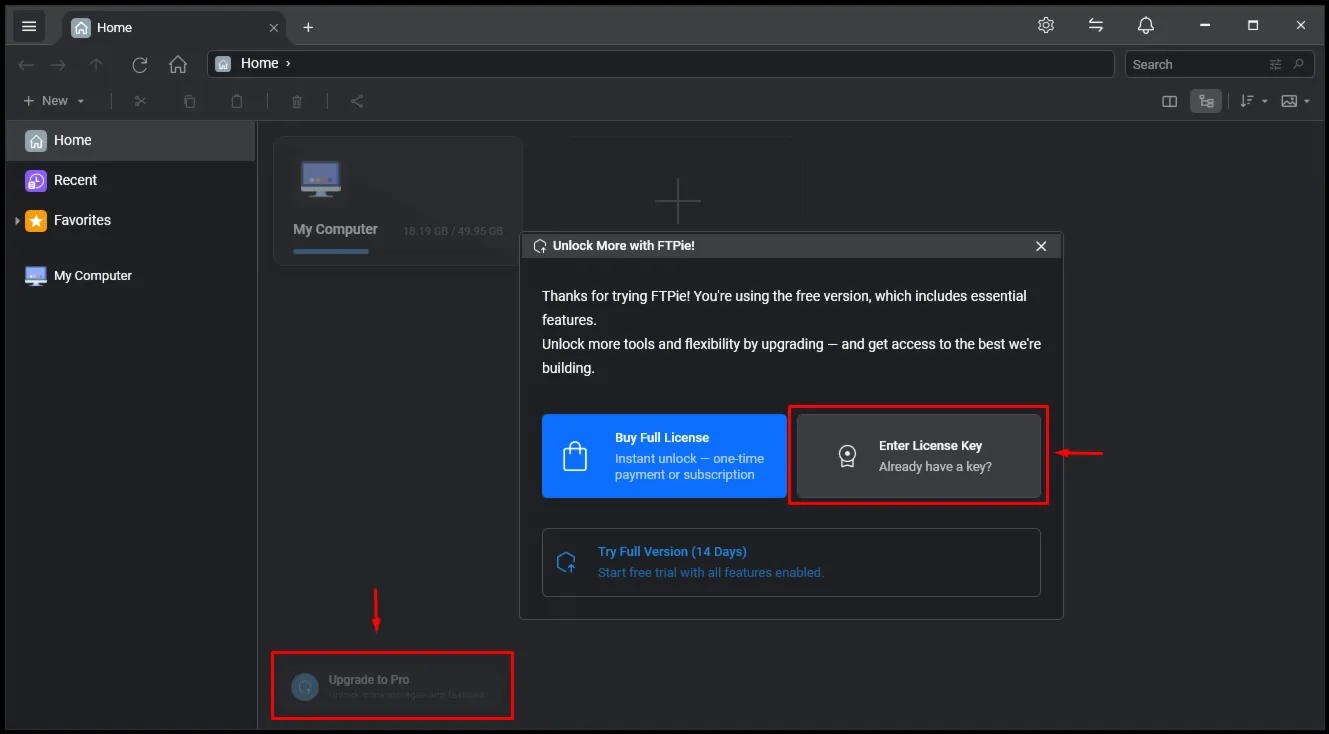Screen dimensions: 1329x734
Task: Open Recent in the sidebar
Action: [x=131, y=180]
